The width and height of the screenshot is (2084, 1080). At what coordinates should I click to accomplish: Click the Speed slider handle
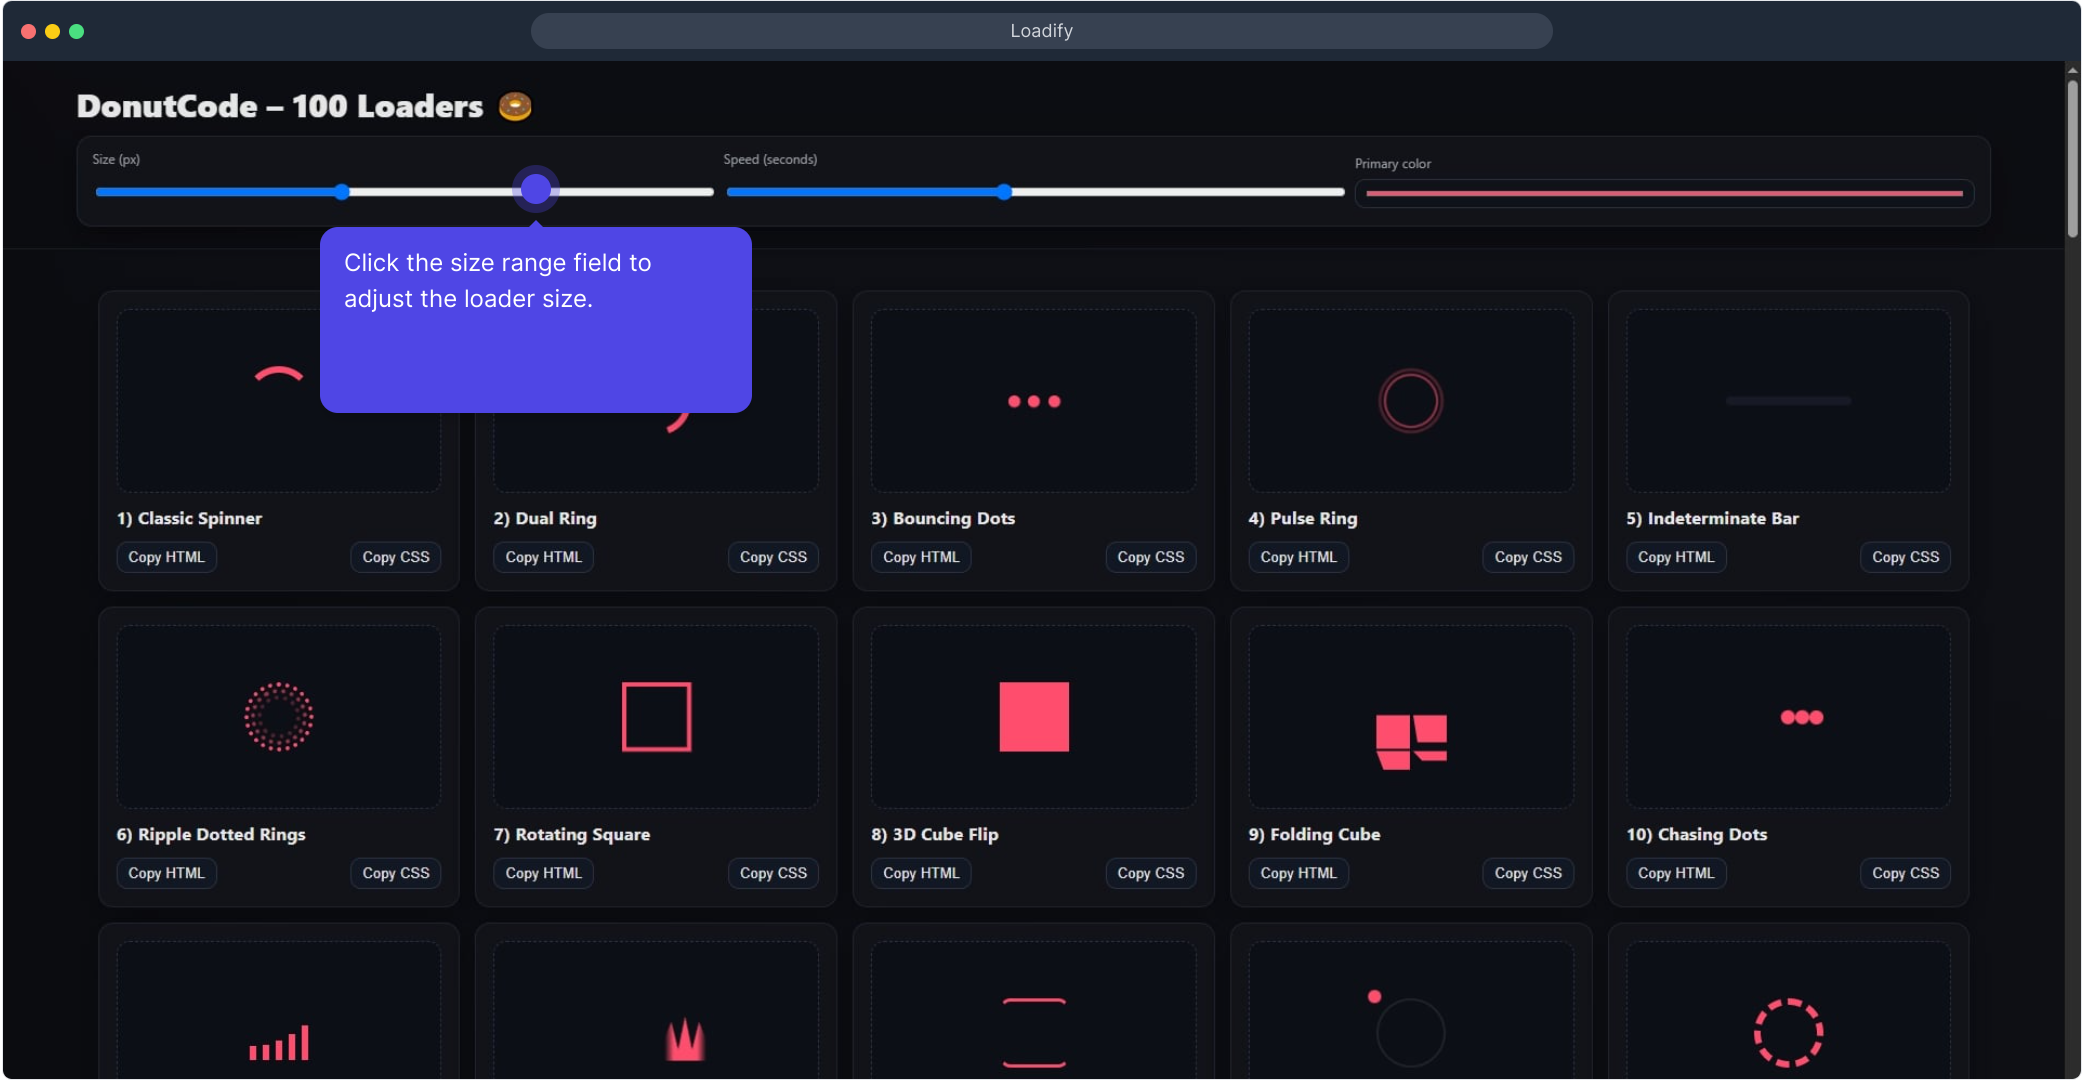(x=1003, y=192)
